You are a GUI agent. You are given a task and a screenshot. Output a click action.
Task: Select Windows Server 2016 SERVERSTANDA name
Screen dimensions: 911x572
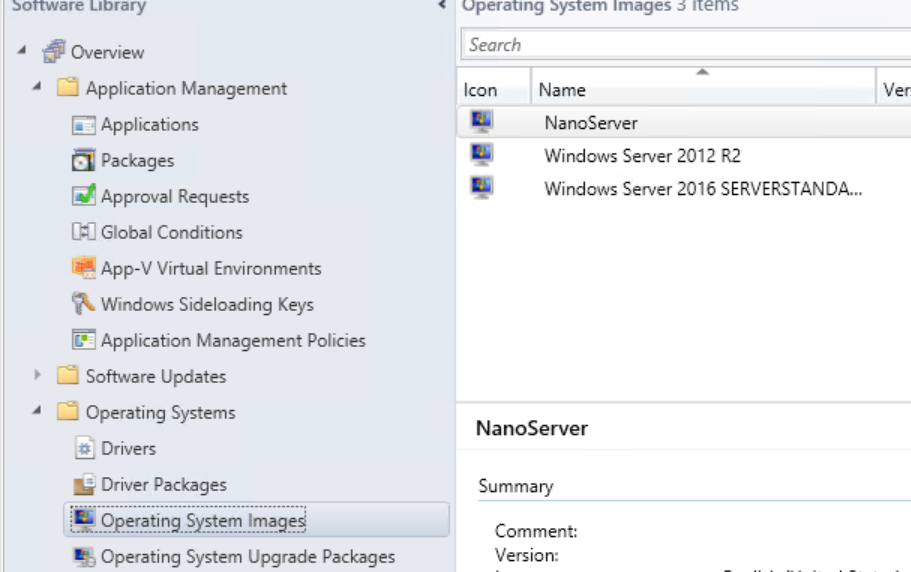pos(703,189)
